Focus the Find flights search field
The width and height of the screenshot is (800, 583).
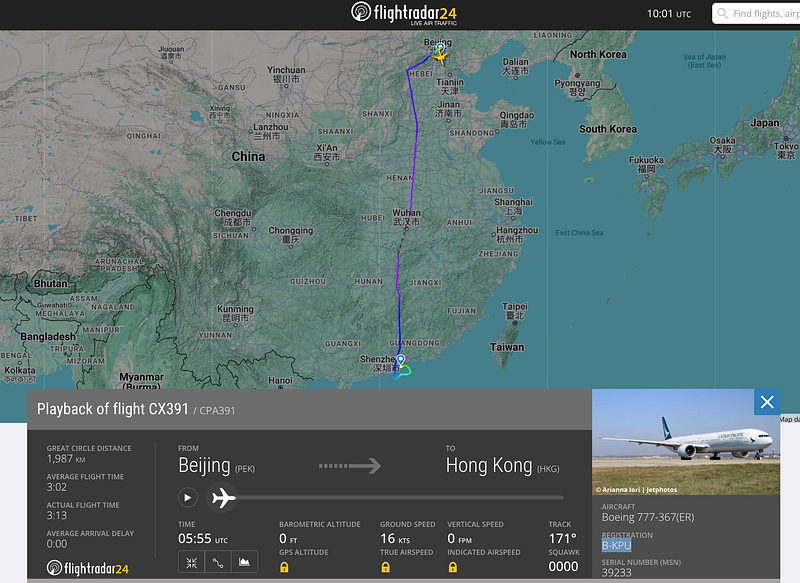coord(756,13)
